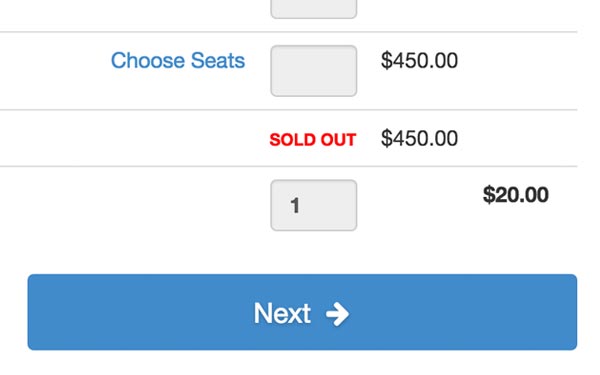This screenshot has height=375, width=600.
Task: Focus the quantity field containing 1
Action: pos(314,205)
